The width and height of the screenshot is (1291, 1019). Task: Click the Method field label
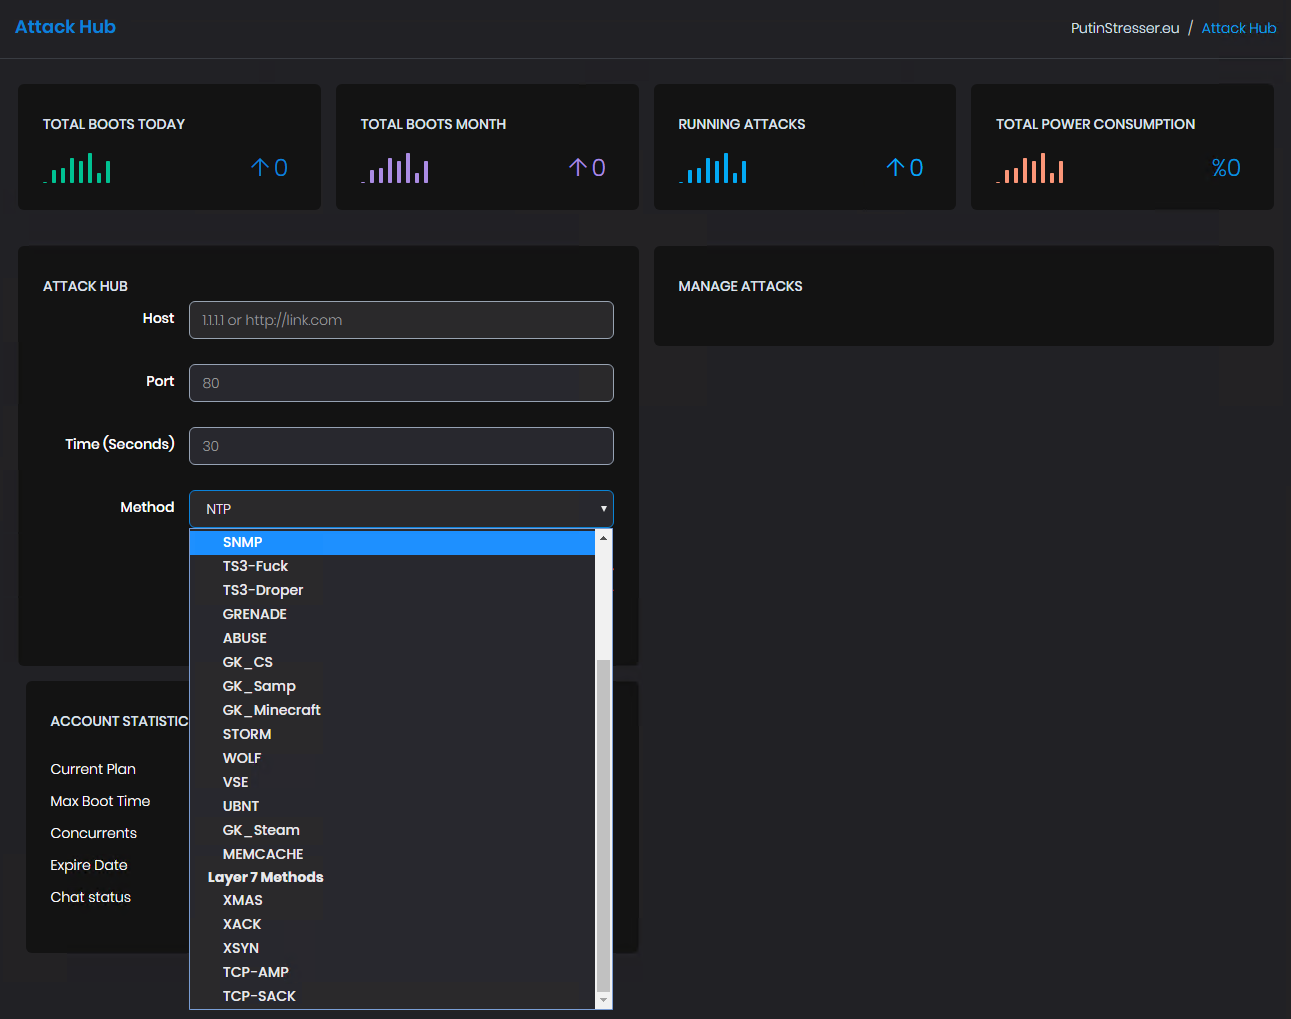tap(147, 507)
